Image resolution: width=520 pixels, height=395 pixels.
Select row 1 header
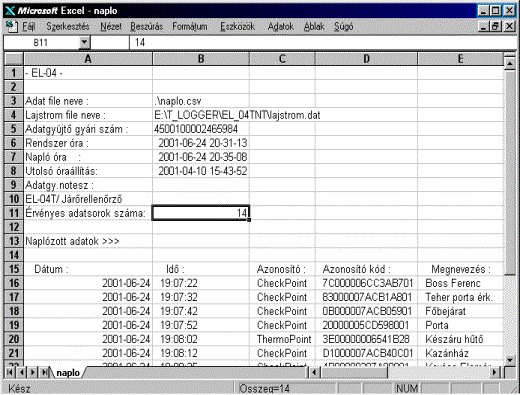click(14, 73)
